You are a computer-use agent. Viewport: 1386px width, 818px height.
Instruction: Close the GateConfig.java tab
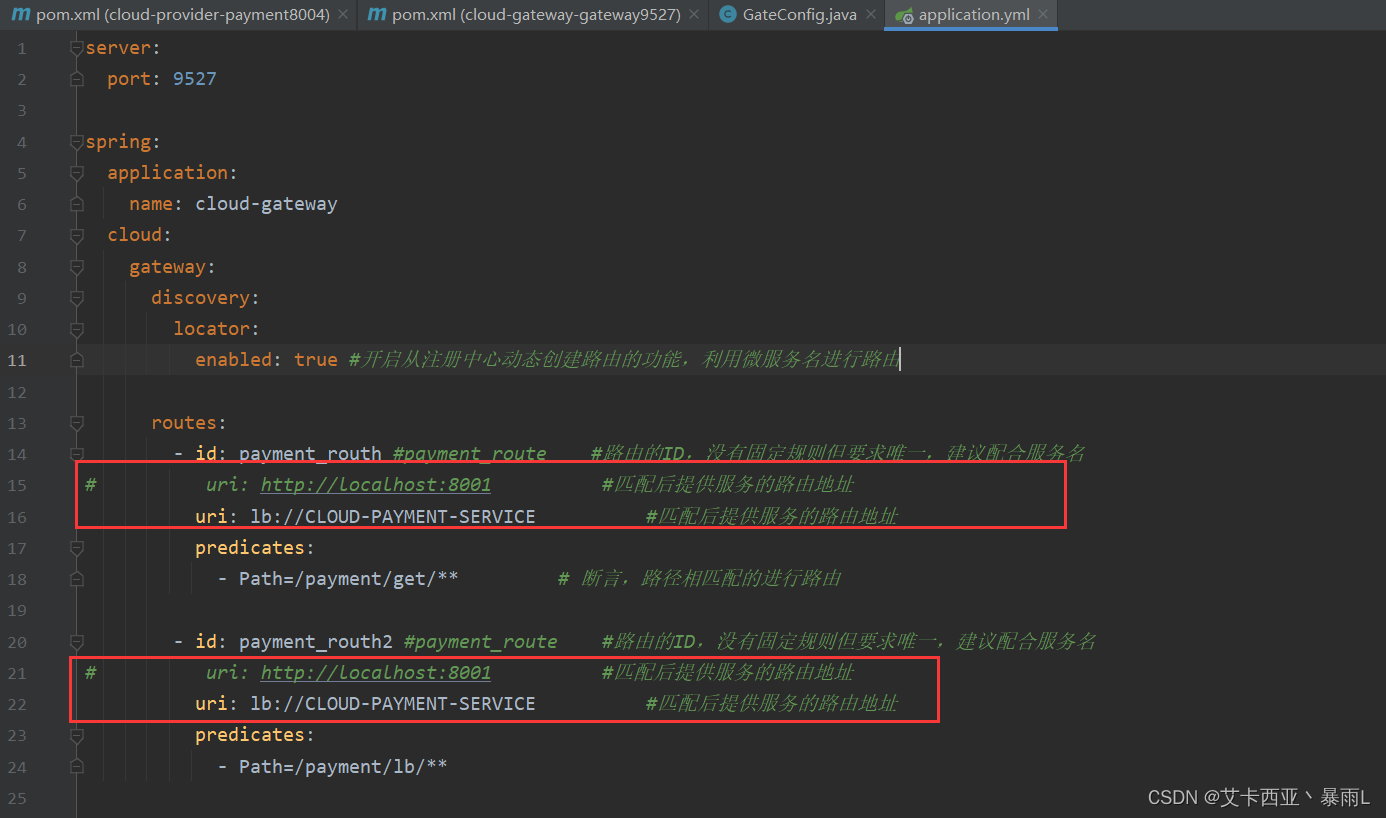coord(870,15)
